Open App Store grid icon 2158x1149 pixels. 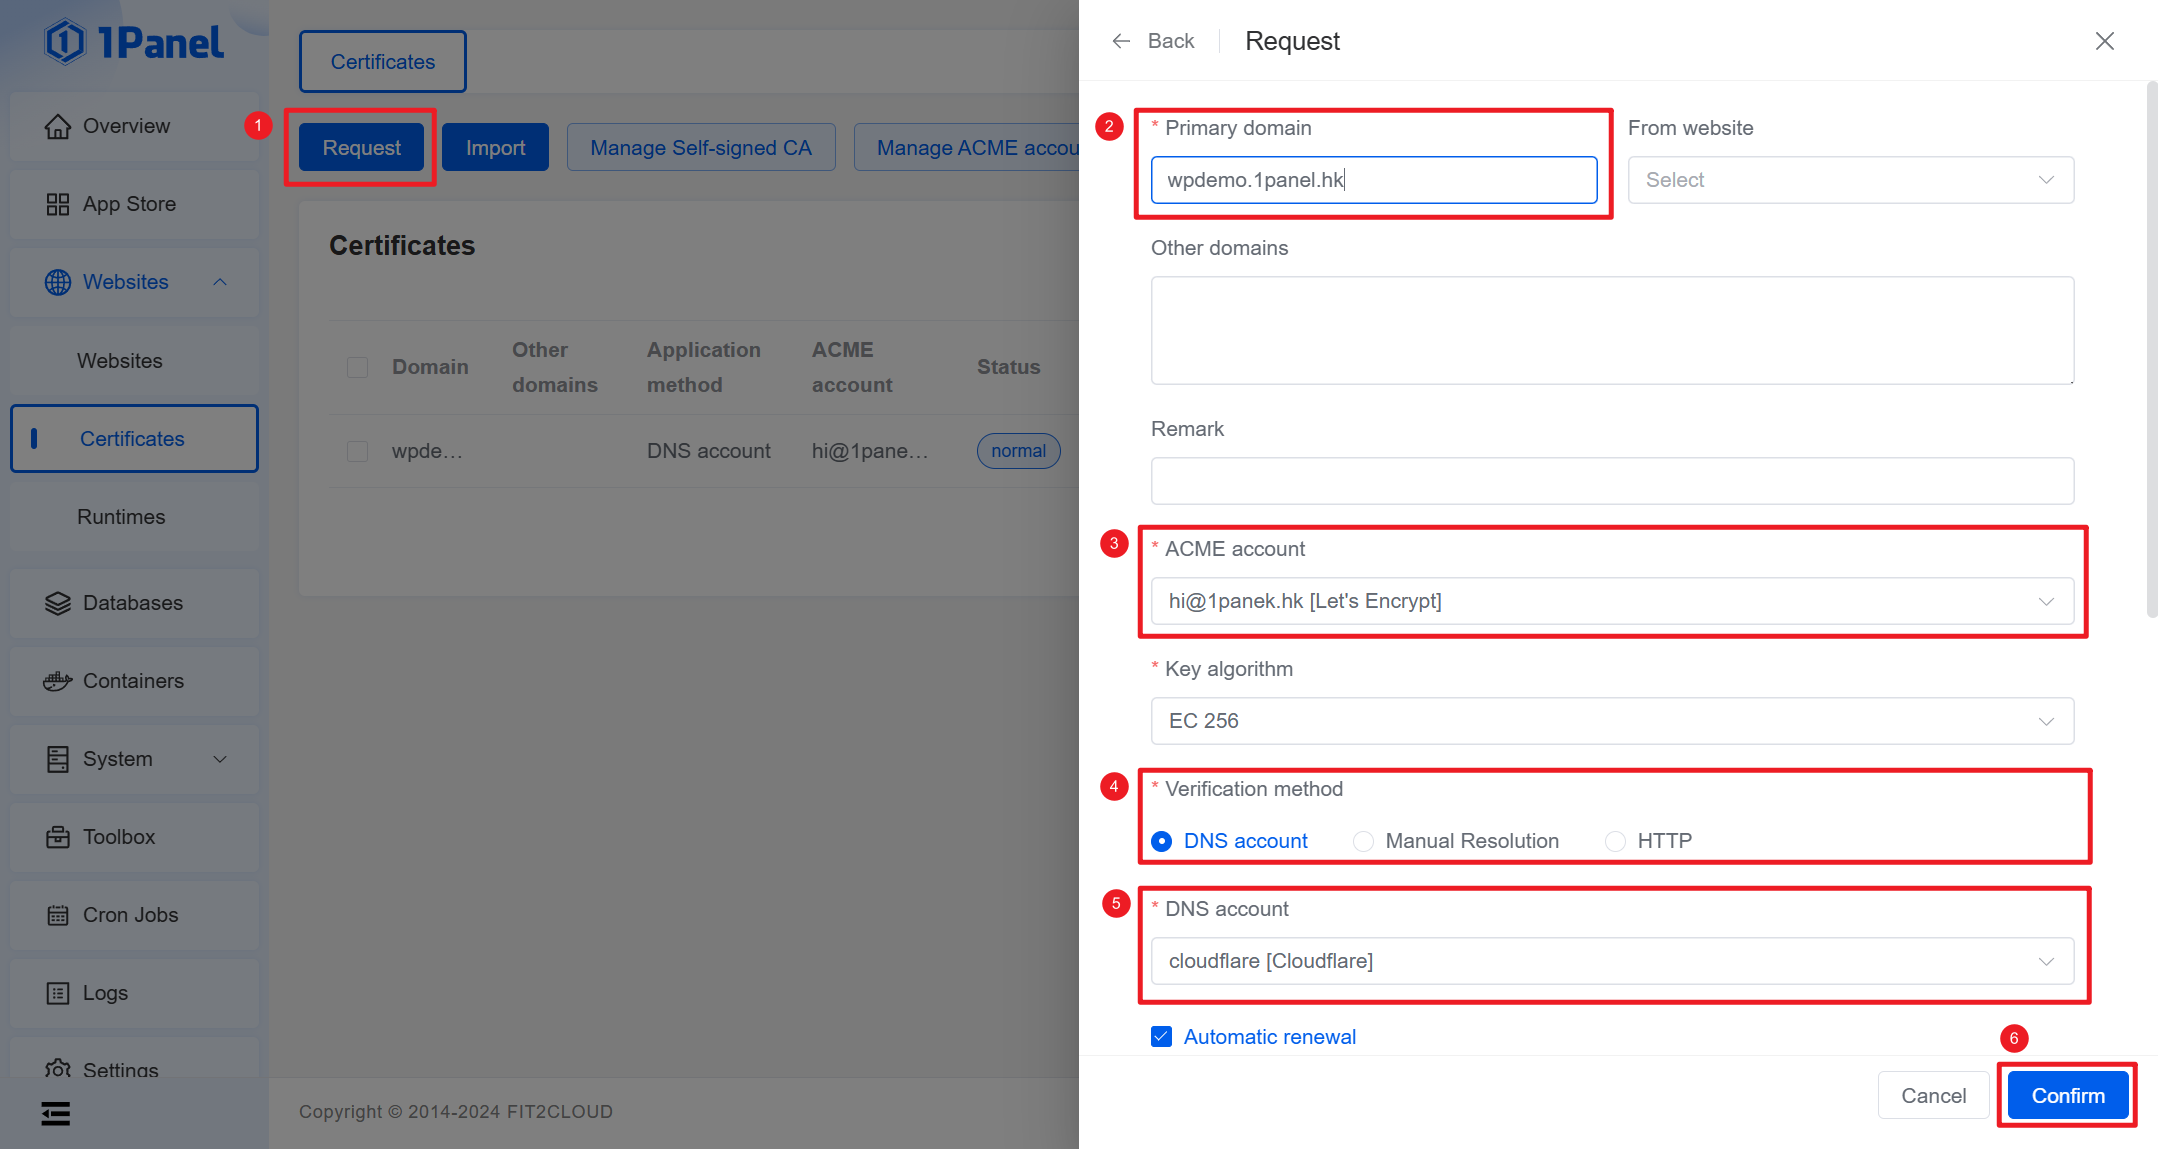(x=58, y=204)
